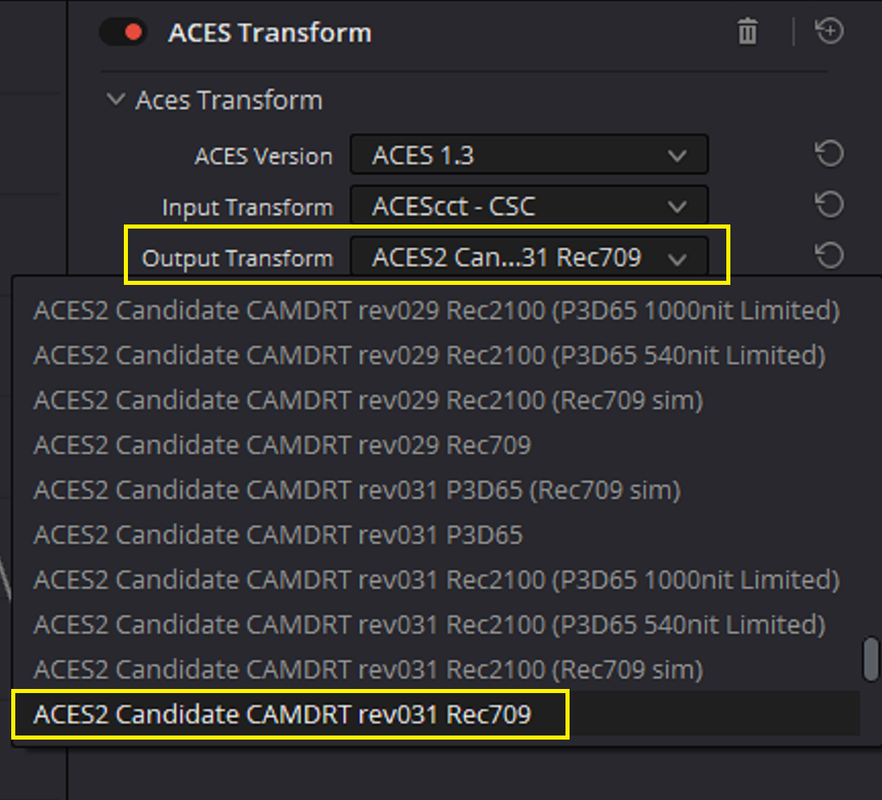
Task: Click the dropdown list scrollbar thumb
Action: [x=871, y=659]
